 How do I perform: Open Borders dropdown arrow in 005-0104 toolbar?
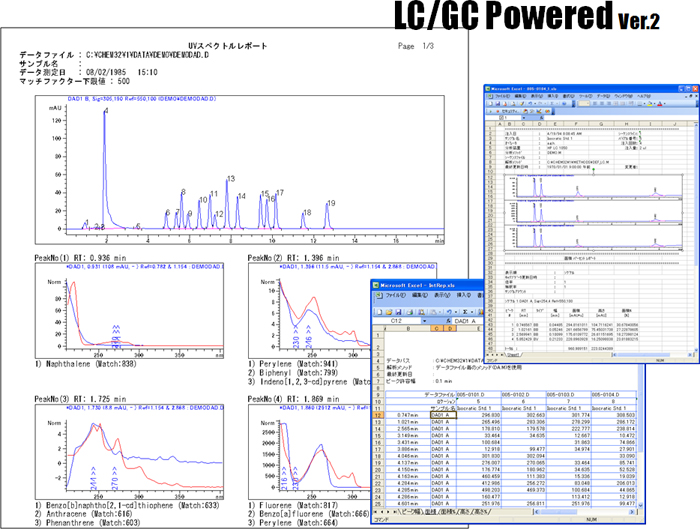[x=644, y=104]
